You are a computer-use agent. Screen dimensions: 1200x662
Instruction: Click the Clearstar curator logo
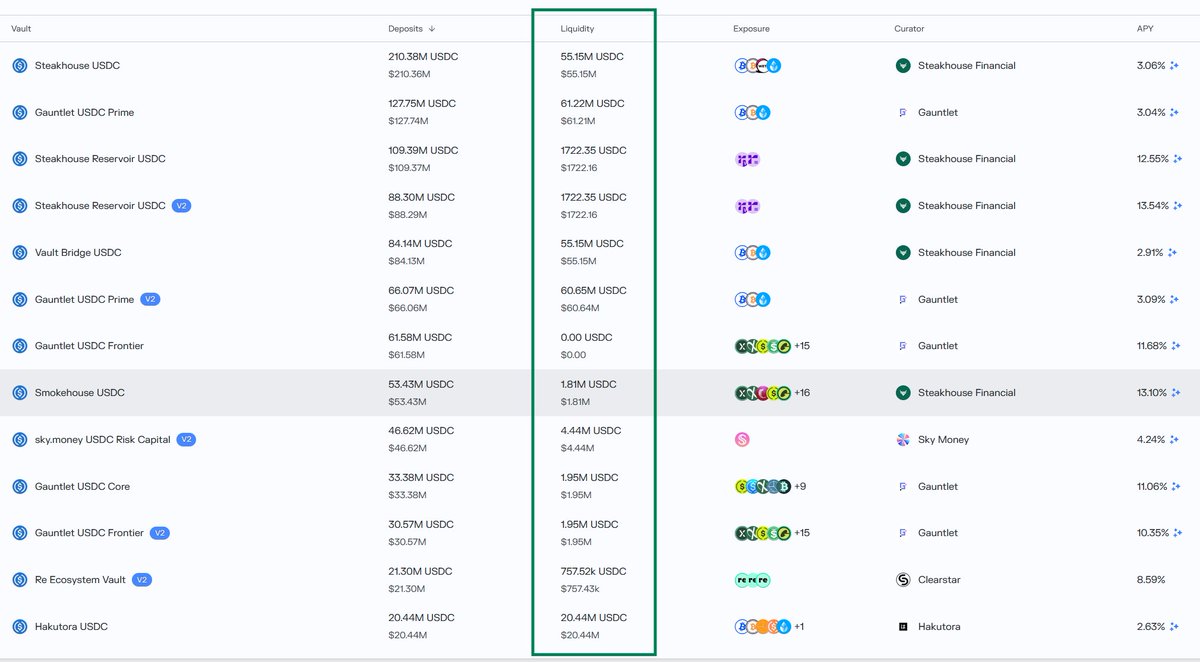click(x=903, y=580)
